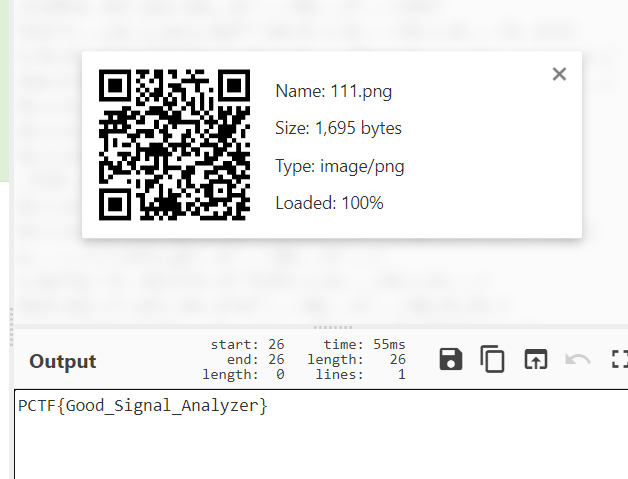Click the horizontal pane resize handle
628x479 pixels.
(332, 327)
